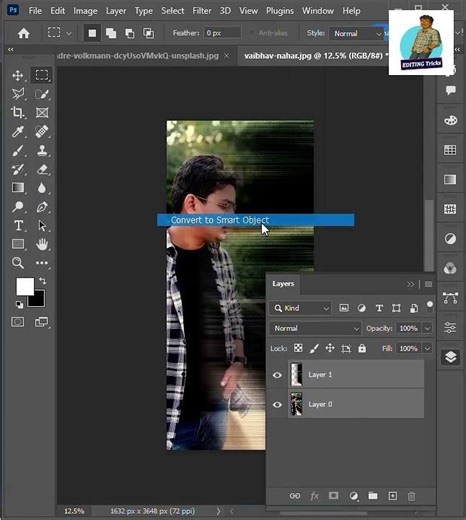Expand the Opacity slider dropdown arrow

pyautogui.click(x=427, y=329)
